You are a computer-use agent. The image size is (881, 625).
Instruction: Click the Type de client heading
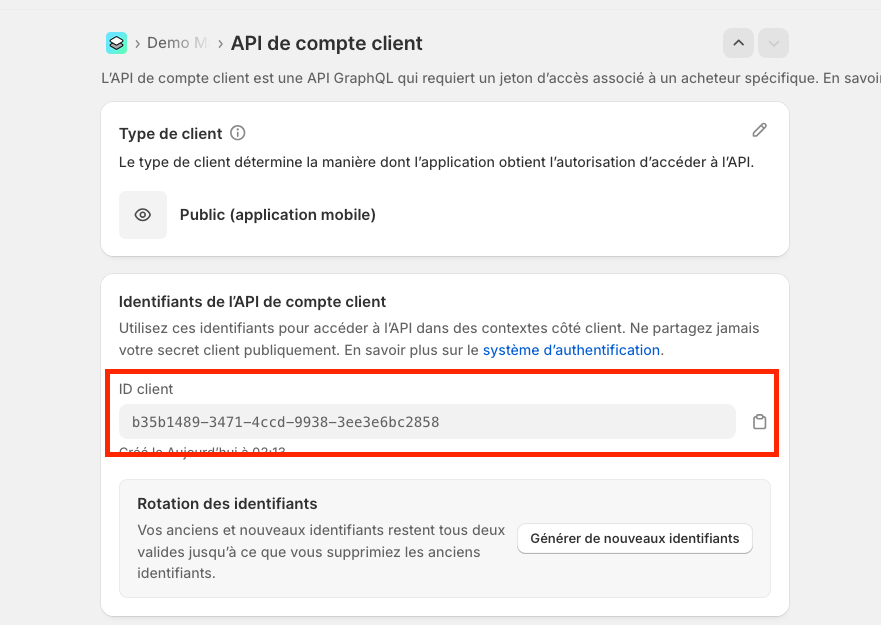click(x=170, y=134)
